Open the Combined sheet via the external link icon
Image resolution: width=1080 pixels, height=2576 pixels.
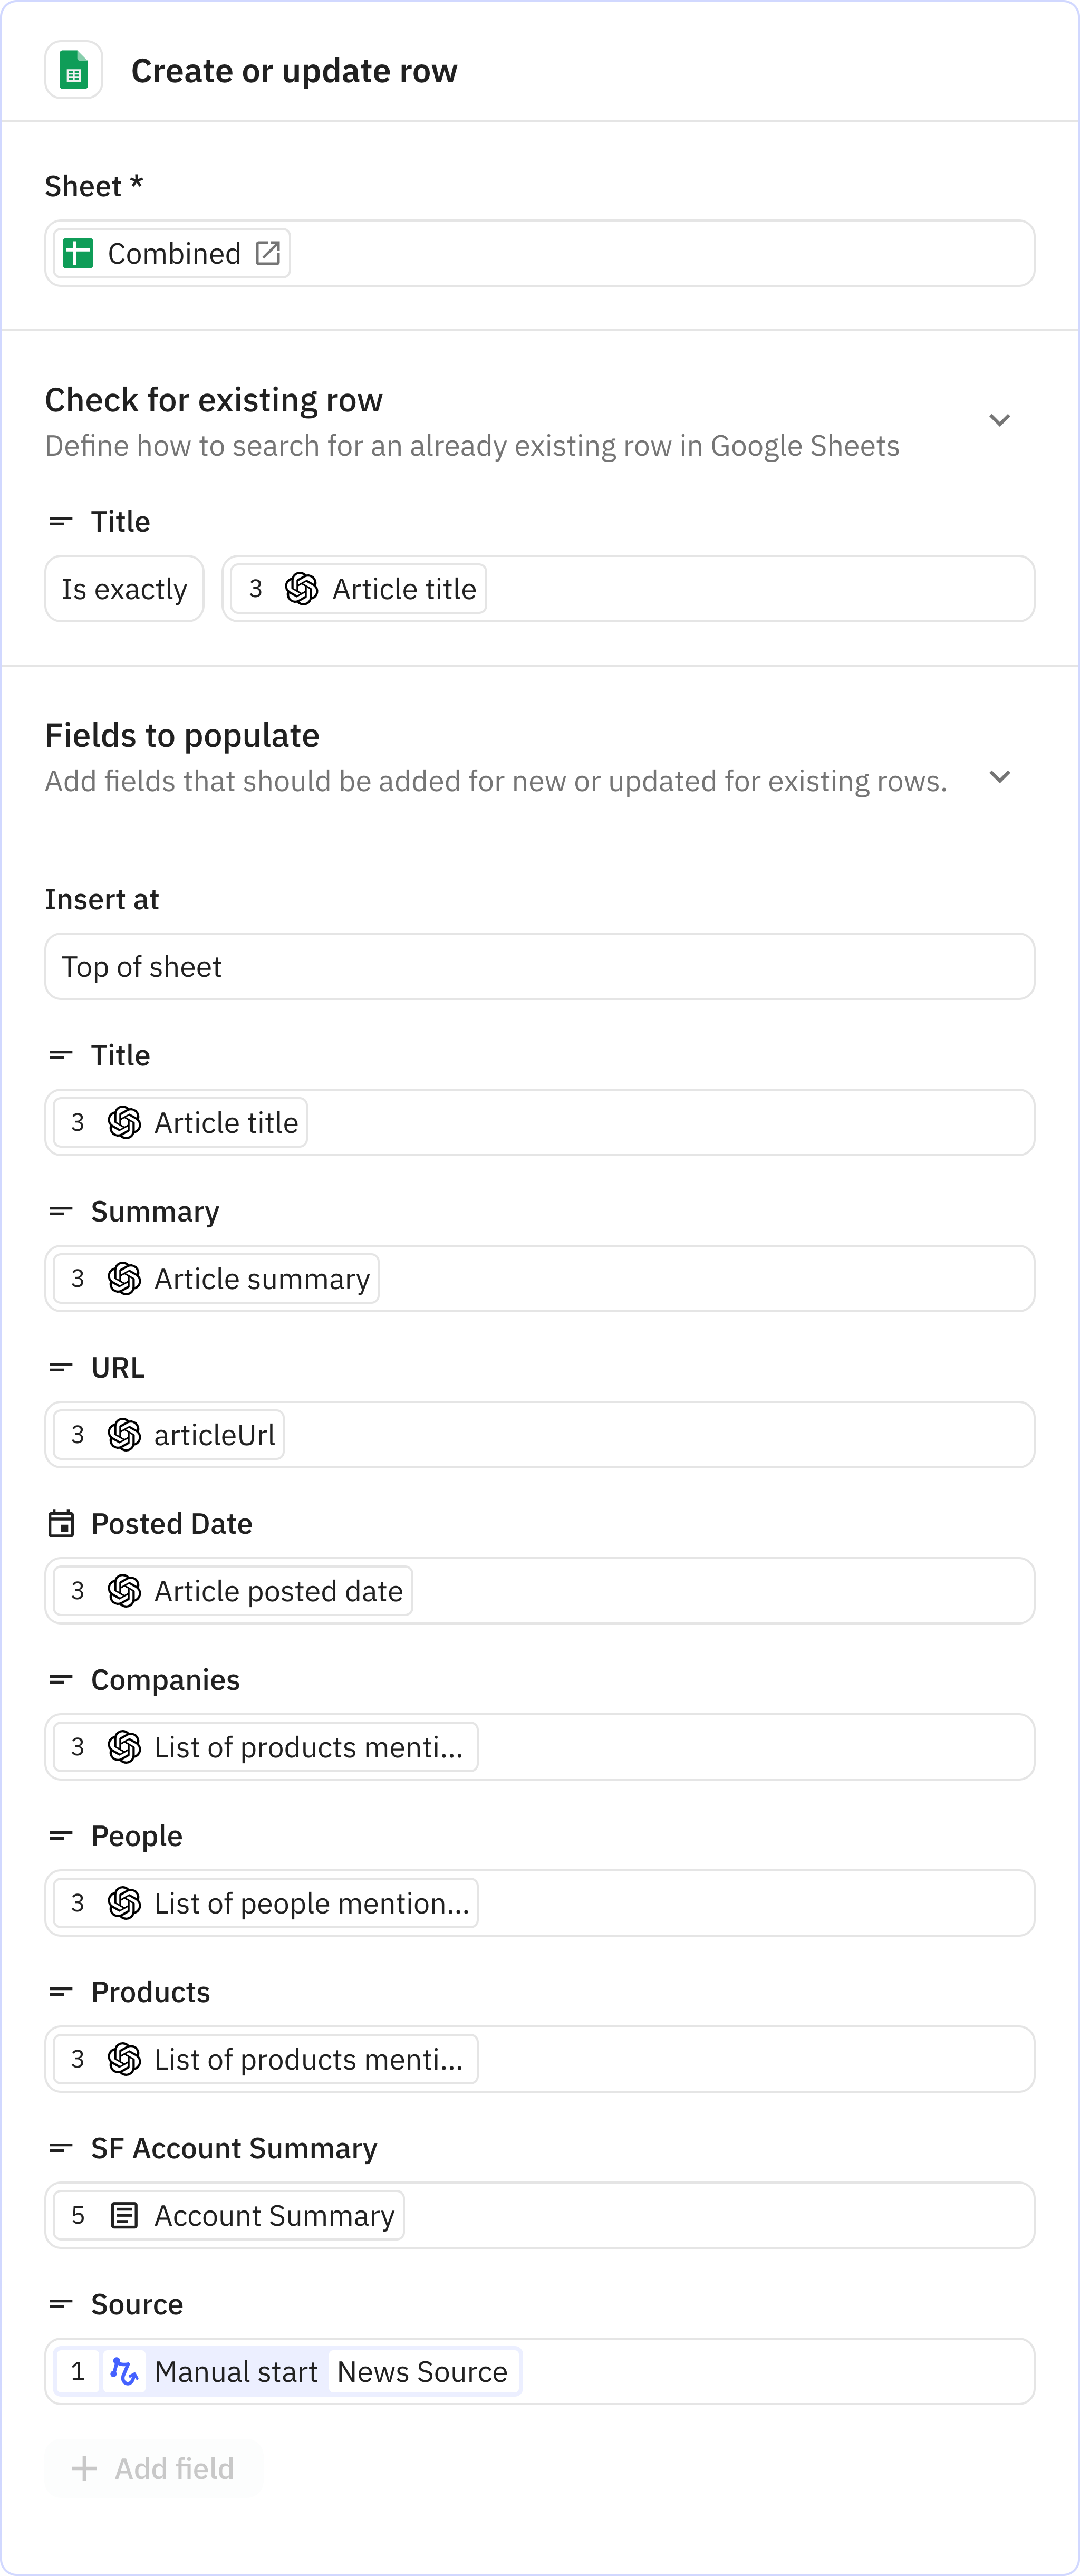click(267, 253)
